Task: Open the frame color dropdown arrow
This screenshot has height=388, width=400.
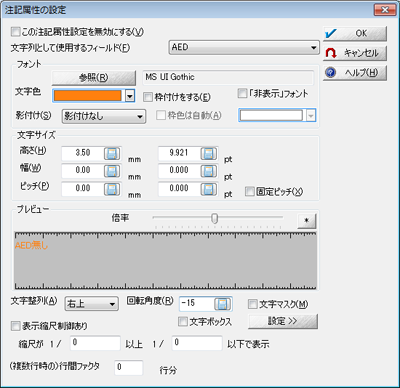Action: (311, 115)
